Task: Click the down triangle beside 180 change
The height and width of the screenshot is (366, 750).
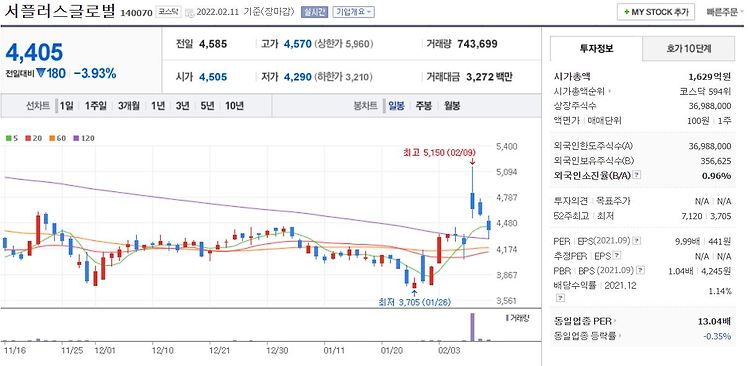Action: click(41, 73)
